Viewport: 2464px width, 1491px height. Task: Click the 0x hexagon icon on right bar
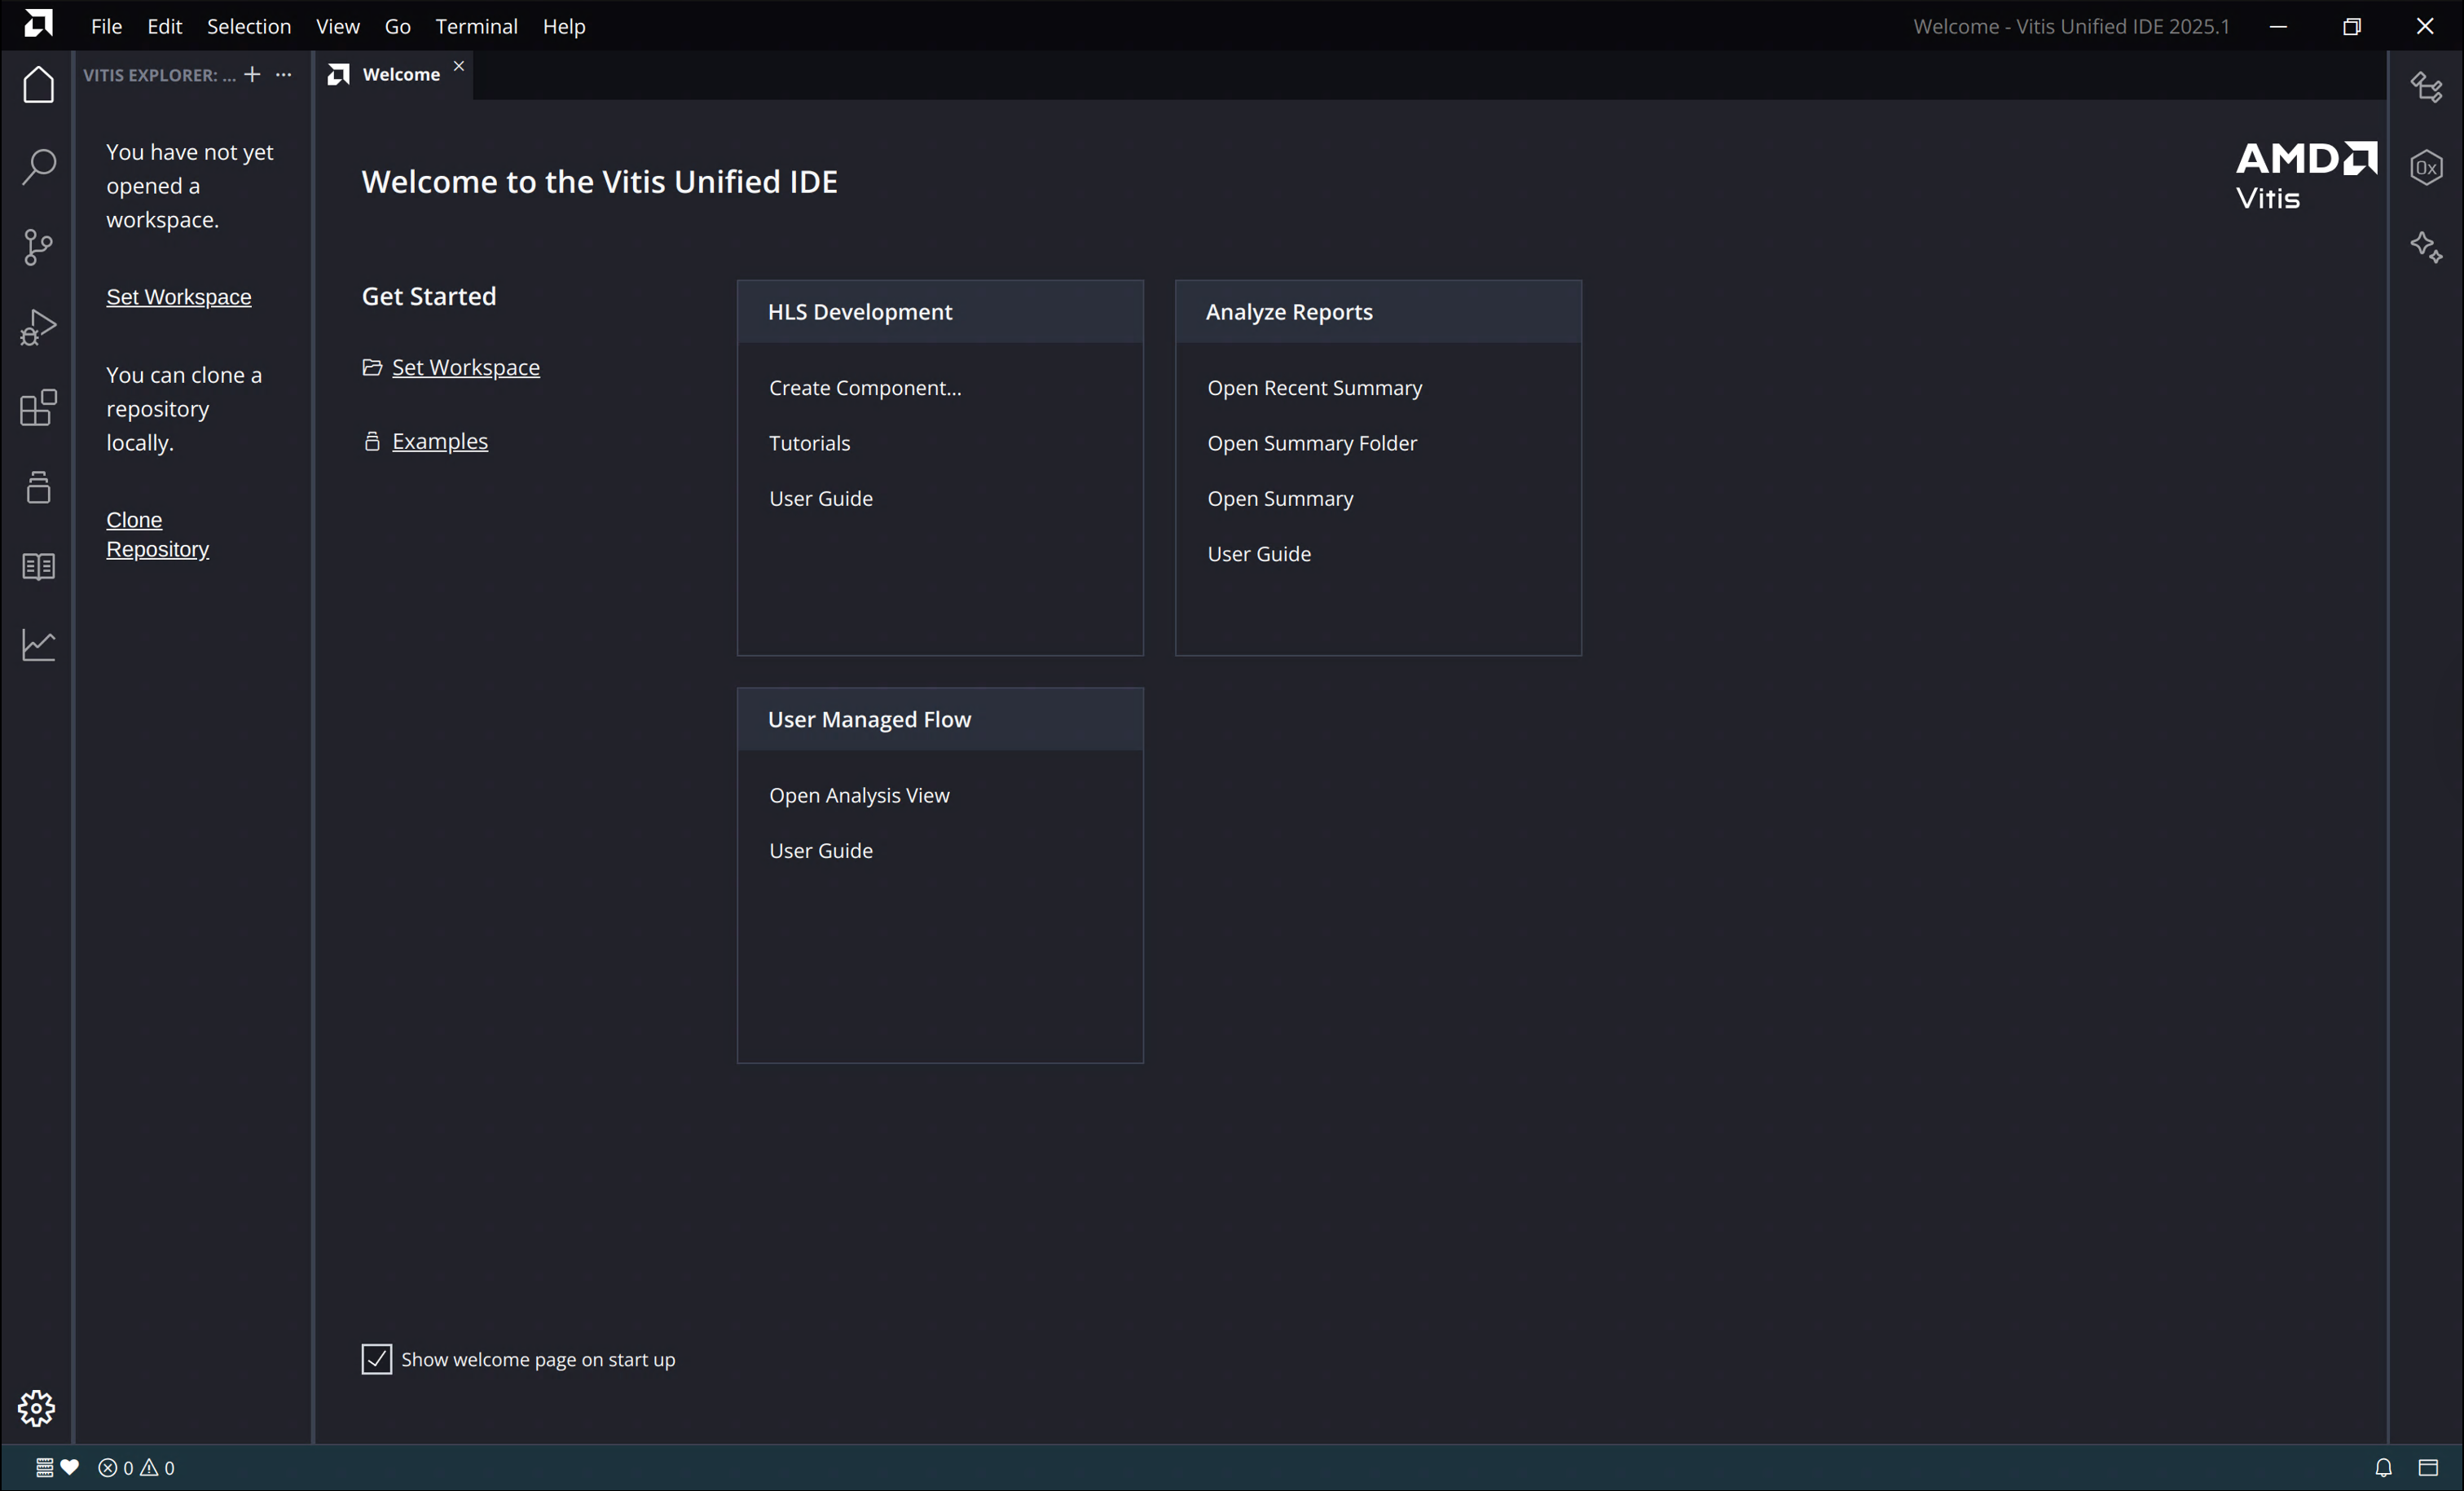pos(2426,167)
